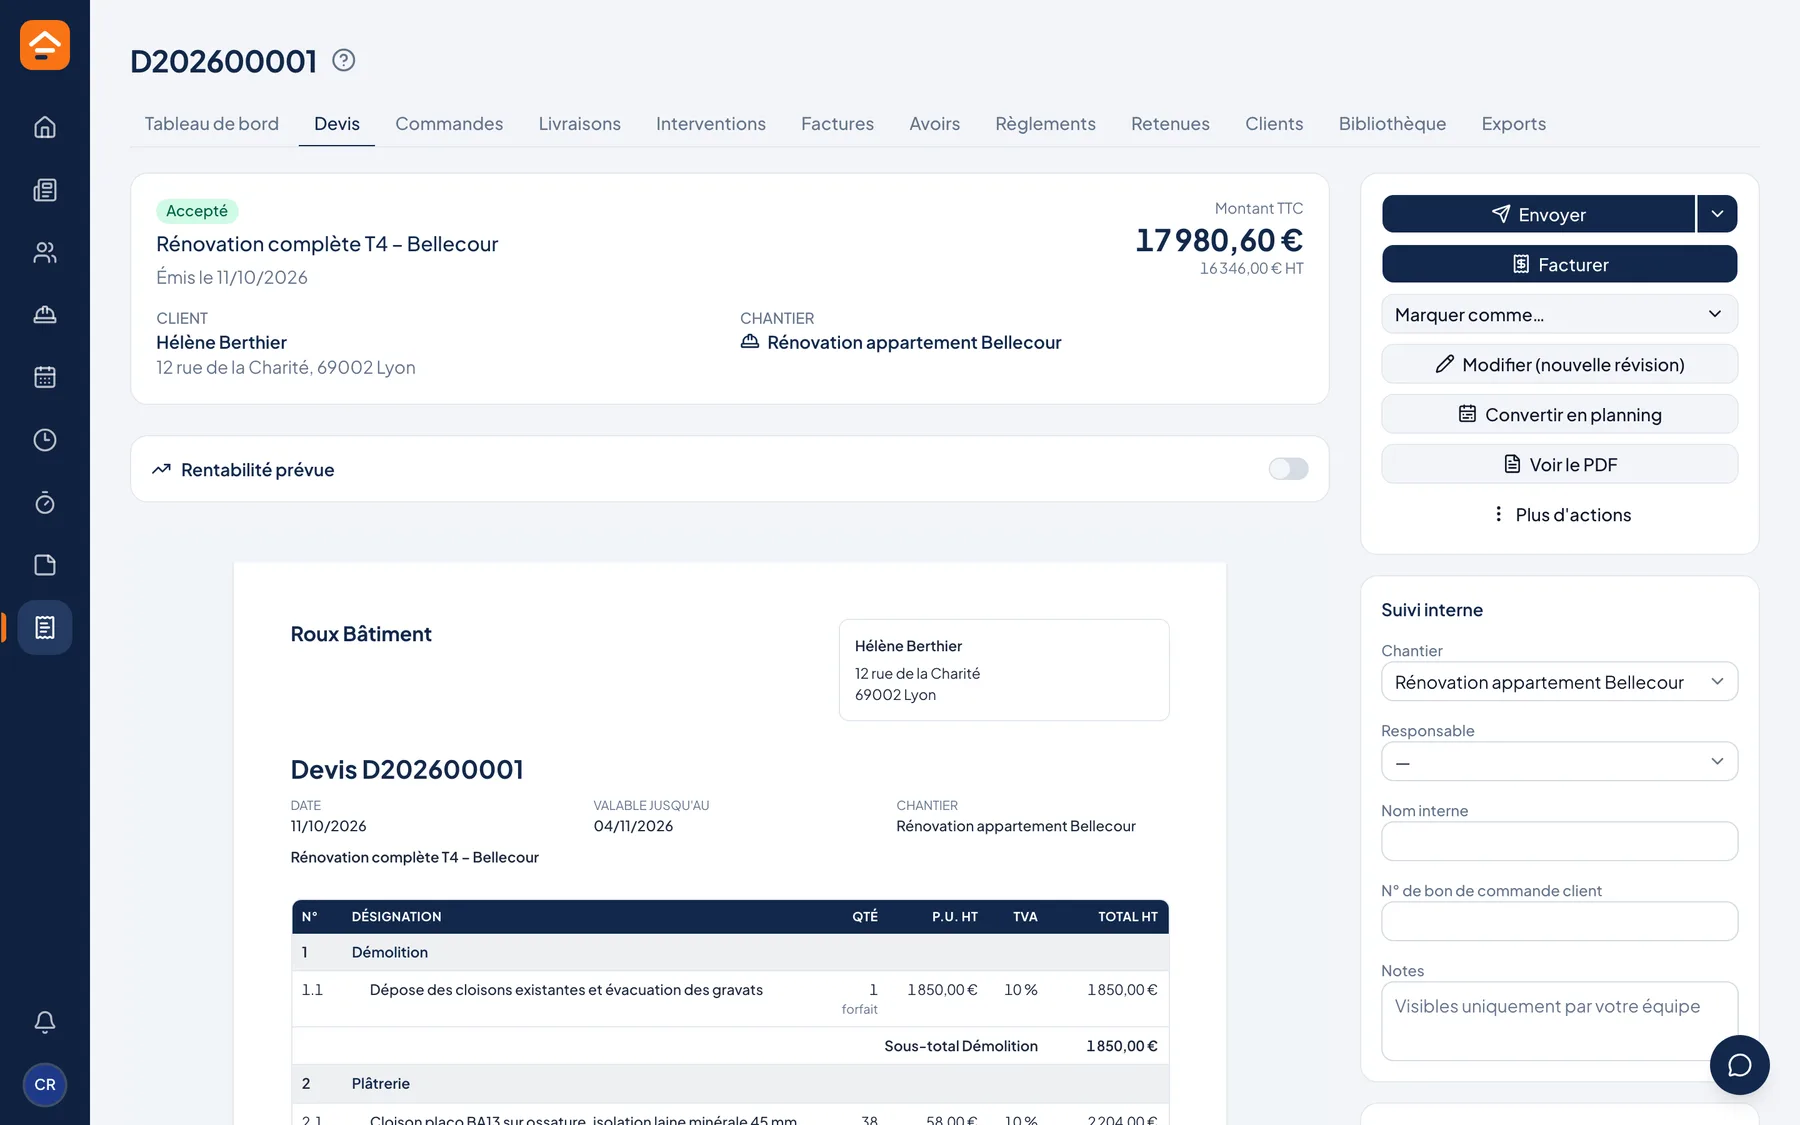Click the Facturer button
The width and height of the screenshot is (1800, 1125).
[1559, 264]
